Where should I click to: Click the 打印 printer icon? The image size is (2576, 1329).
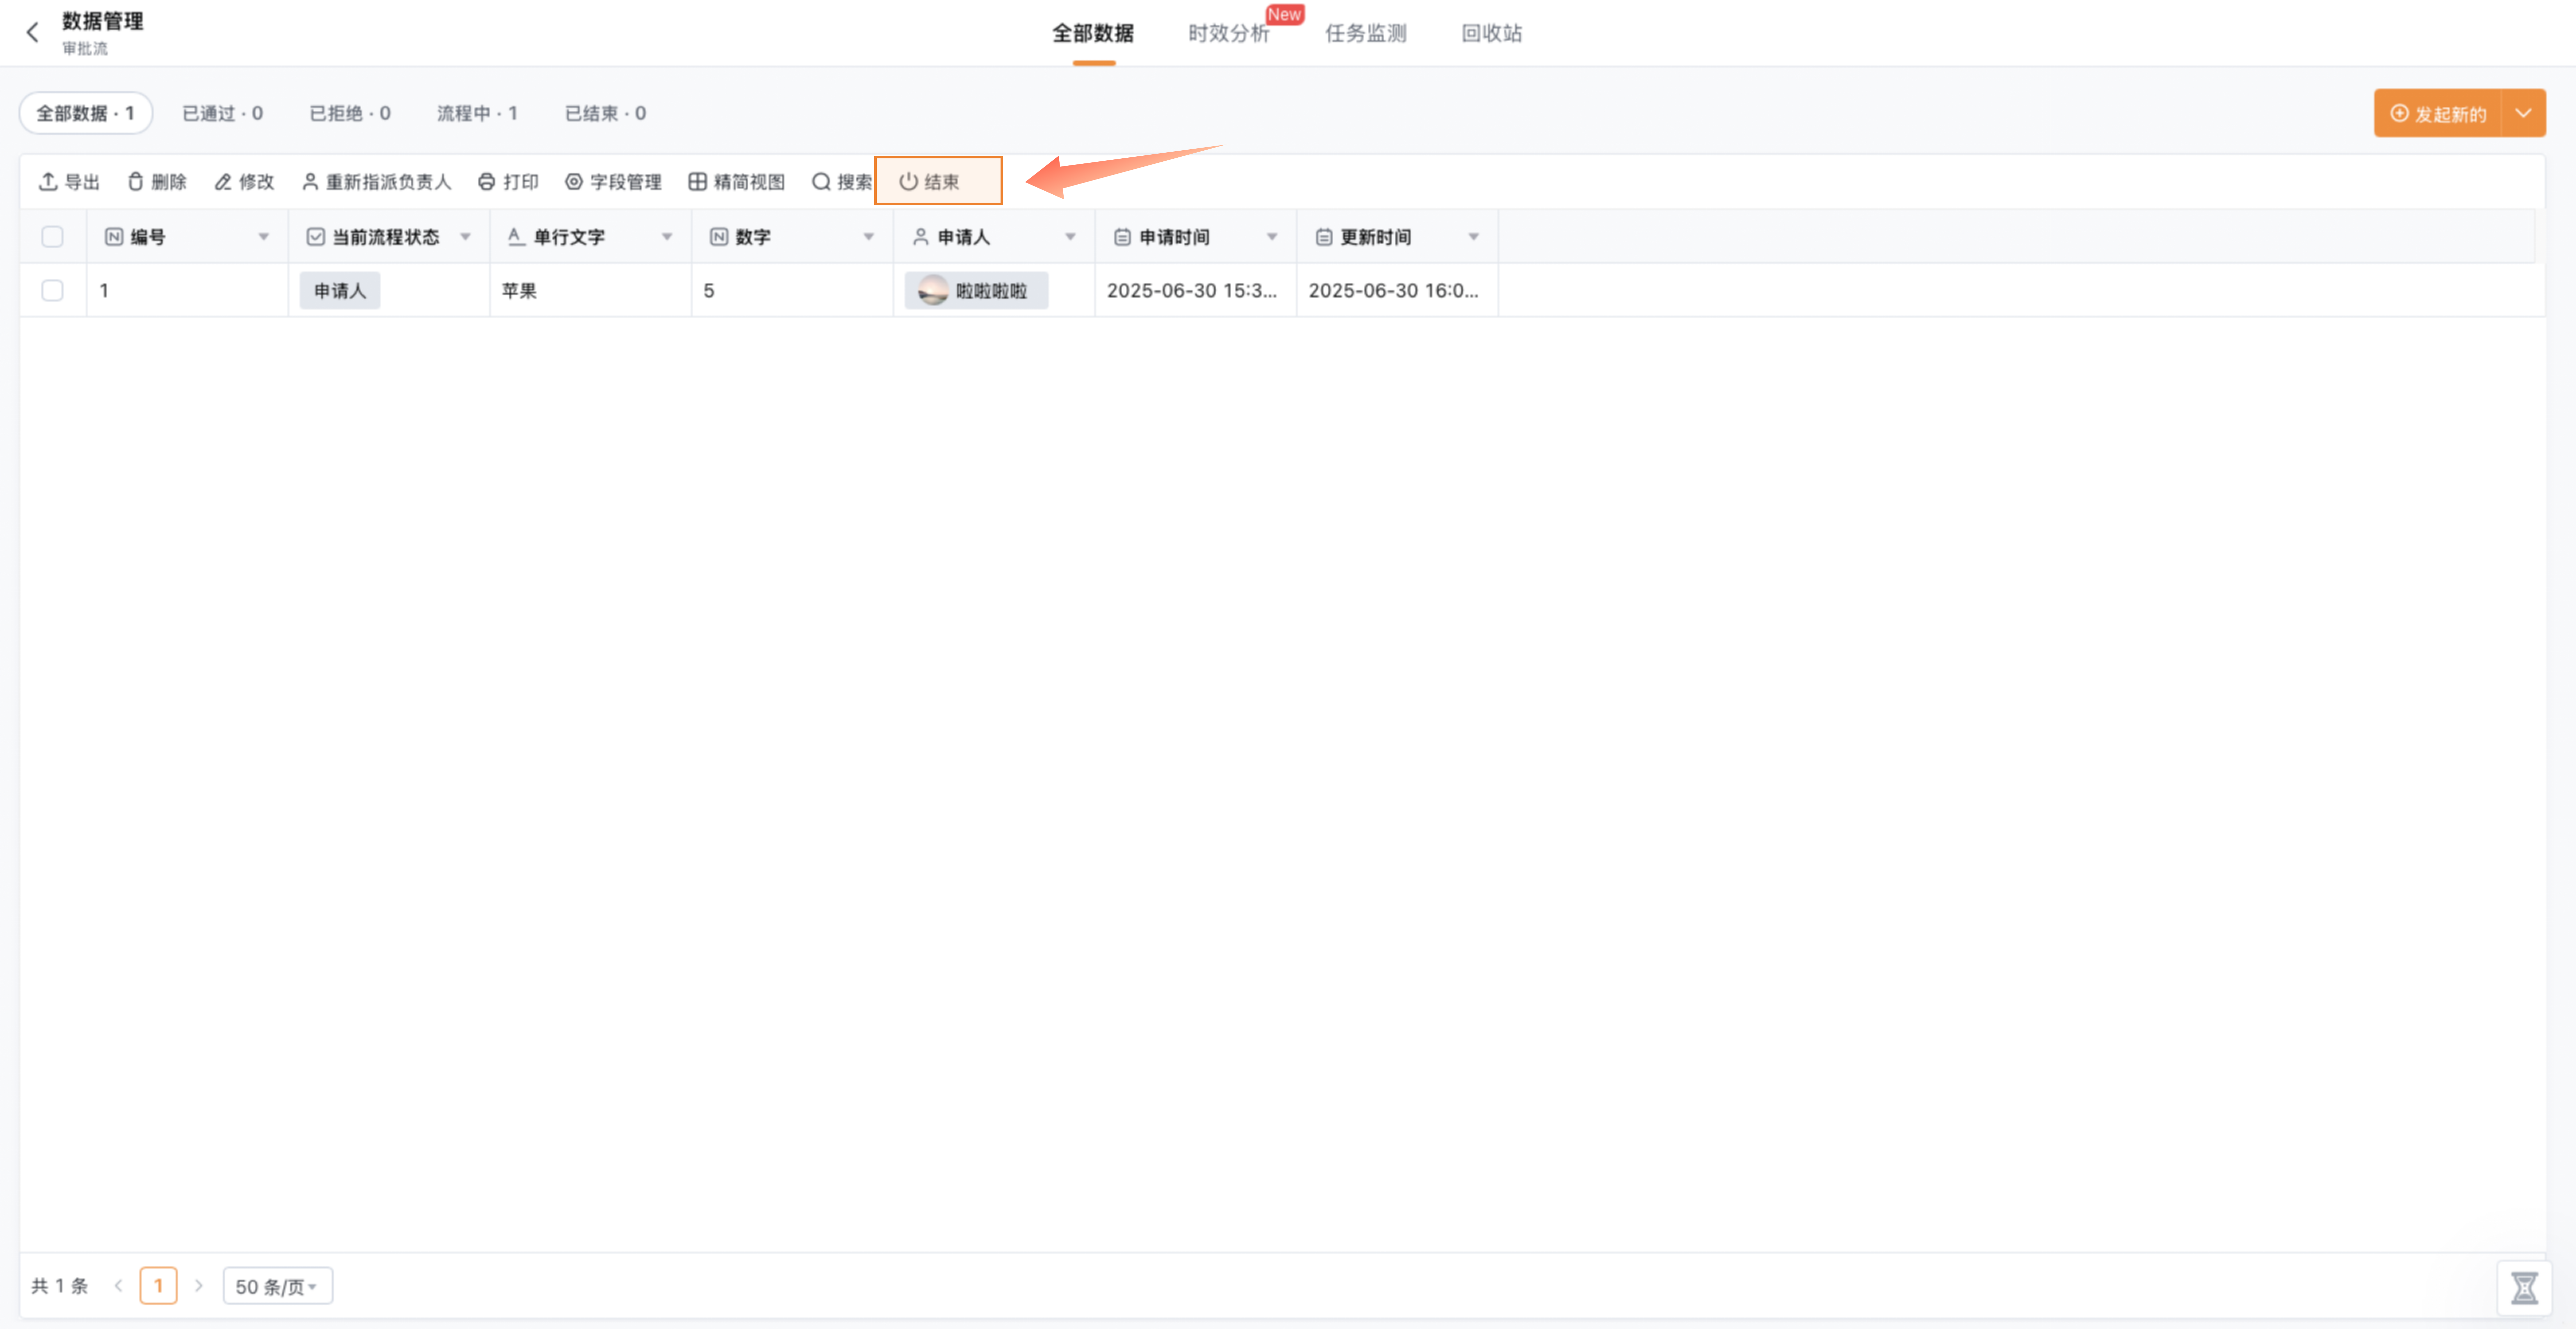pyautogui.click(x=487, y=182)
